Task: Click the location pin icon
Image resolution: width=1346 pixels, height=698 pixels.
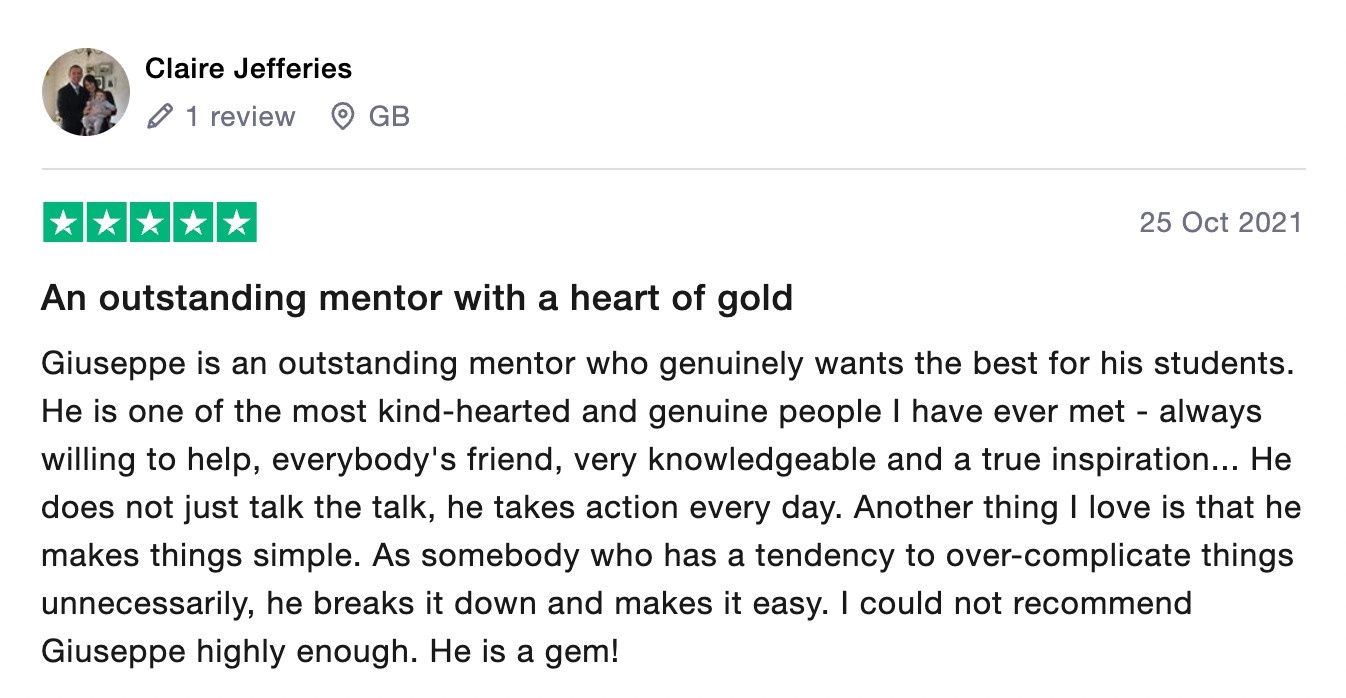Action: (x=342, y=117)
